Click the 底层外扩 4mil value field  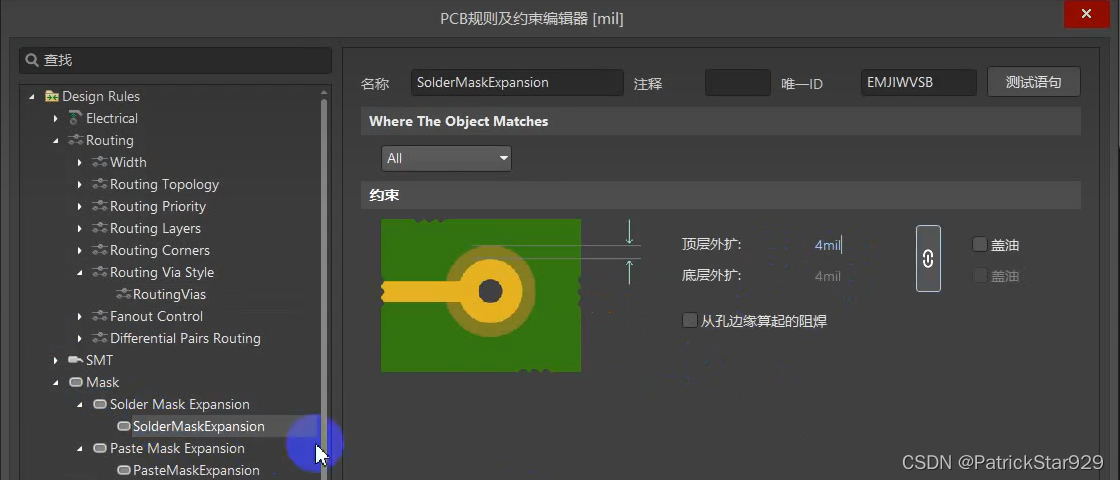pos(828,276)
